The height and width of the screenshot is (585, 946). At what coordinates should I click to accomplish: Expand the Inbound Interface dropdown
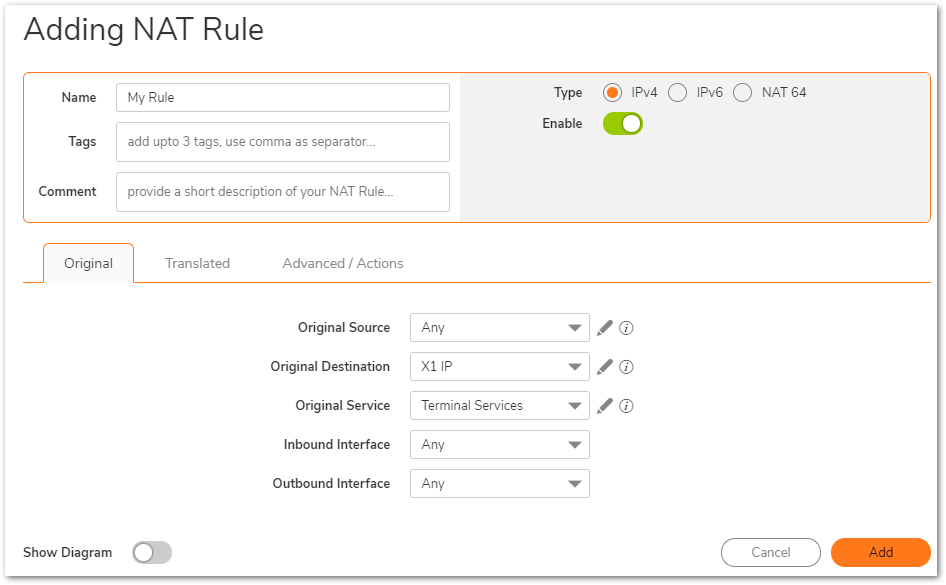(499, 445)
